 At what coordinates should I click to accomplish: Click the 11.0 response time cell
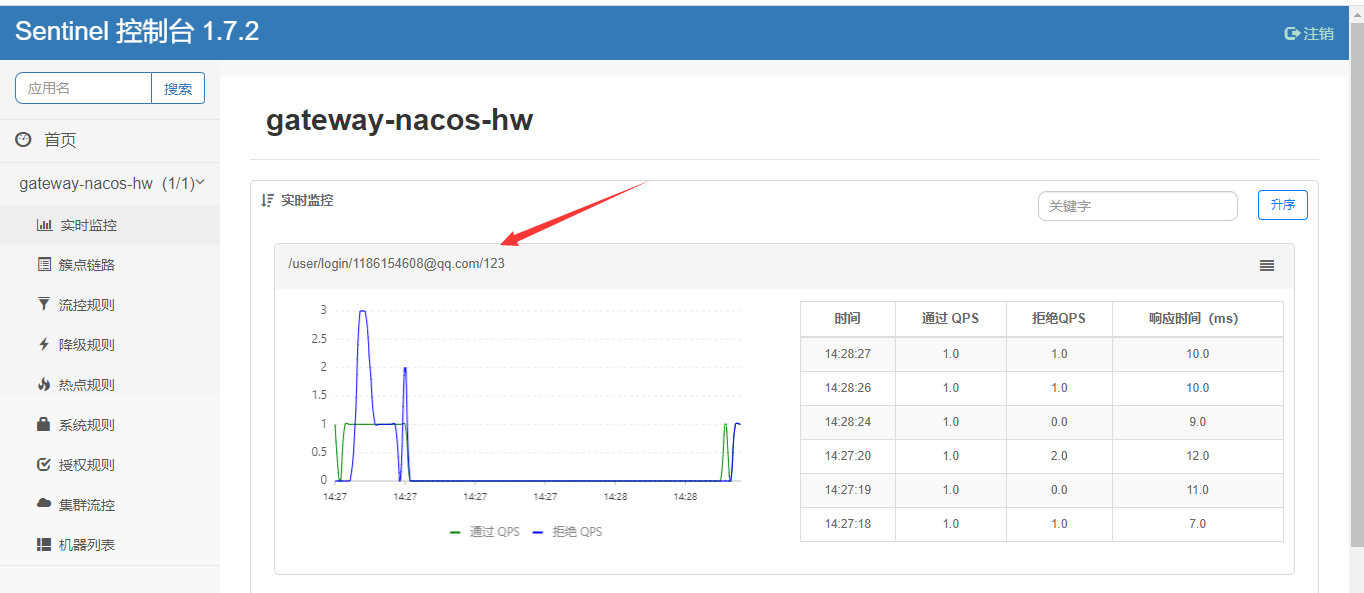[x=1198, y=490]
